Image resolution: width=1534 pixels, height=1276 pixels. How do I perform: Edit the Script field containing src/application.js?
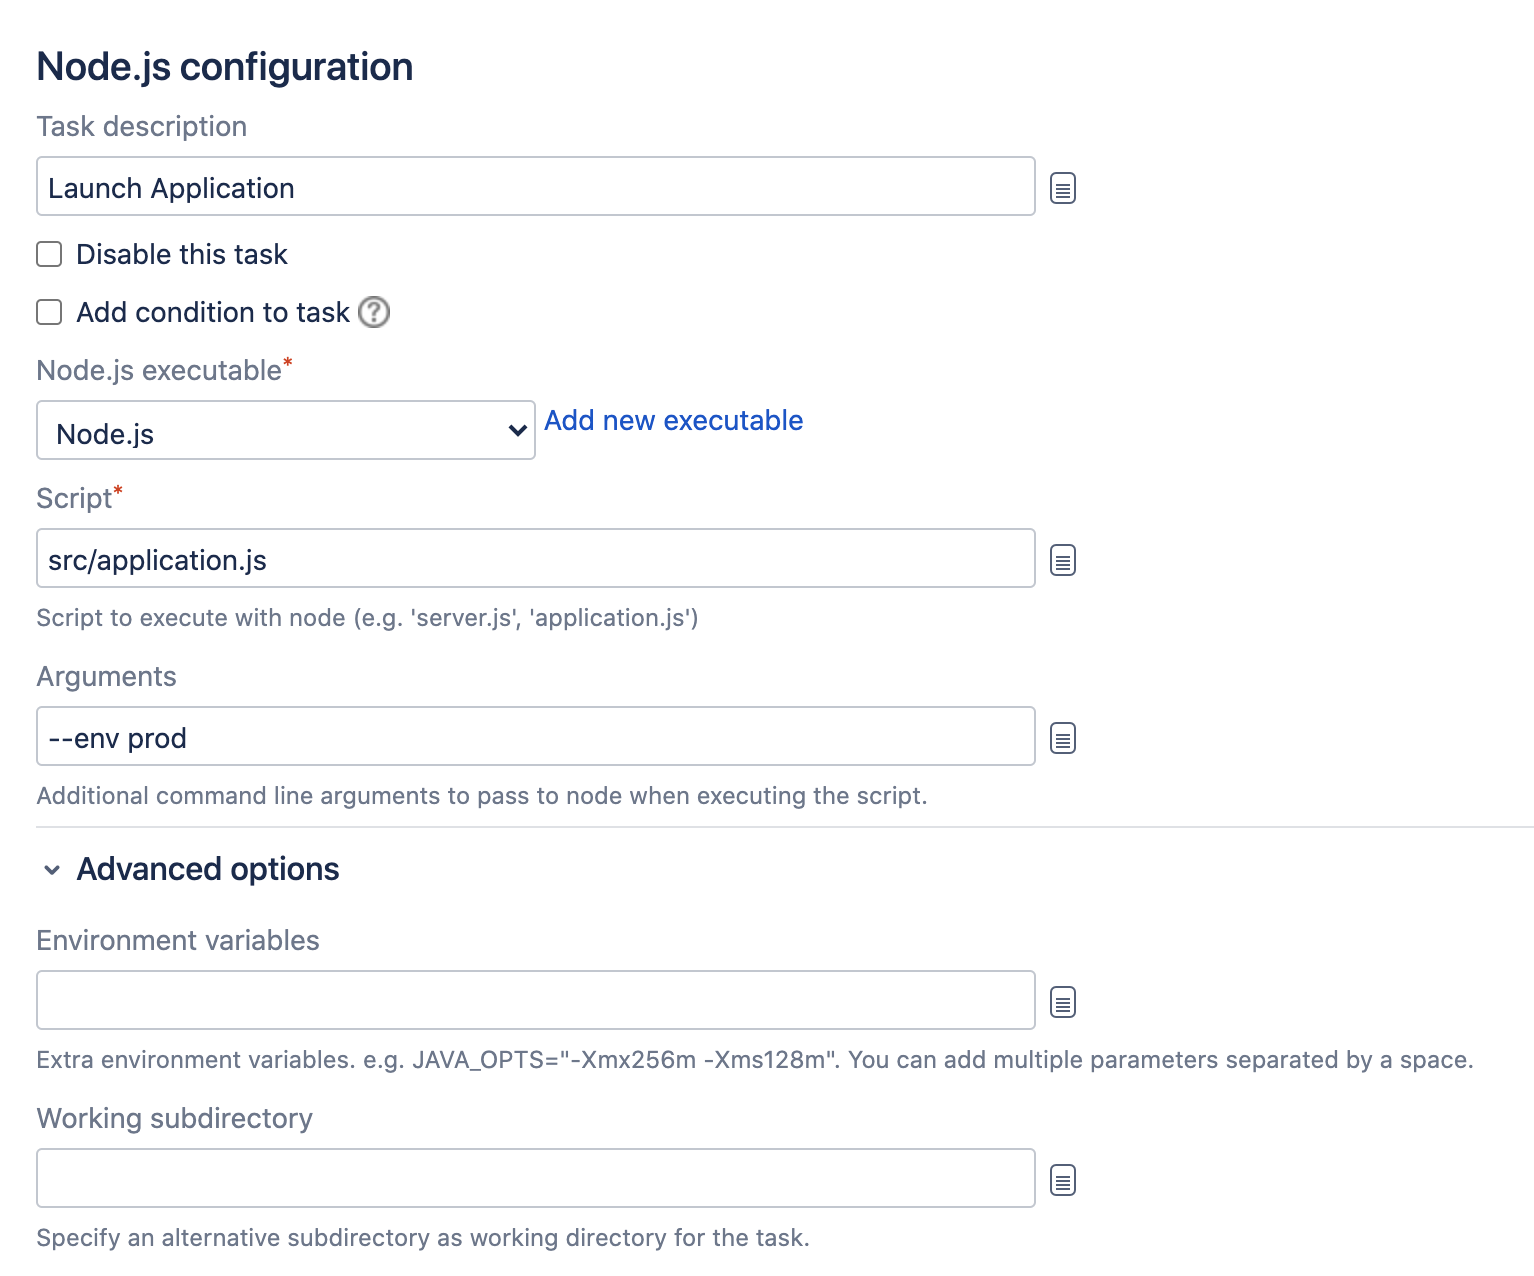coord(536,558)
